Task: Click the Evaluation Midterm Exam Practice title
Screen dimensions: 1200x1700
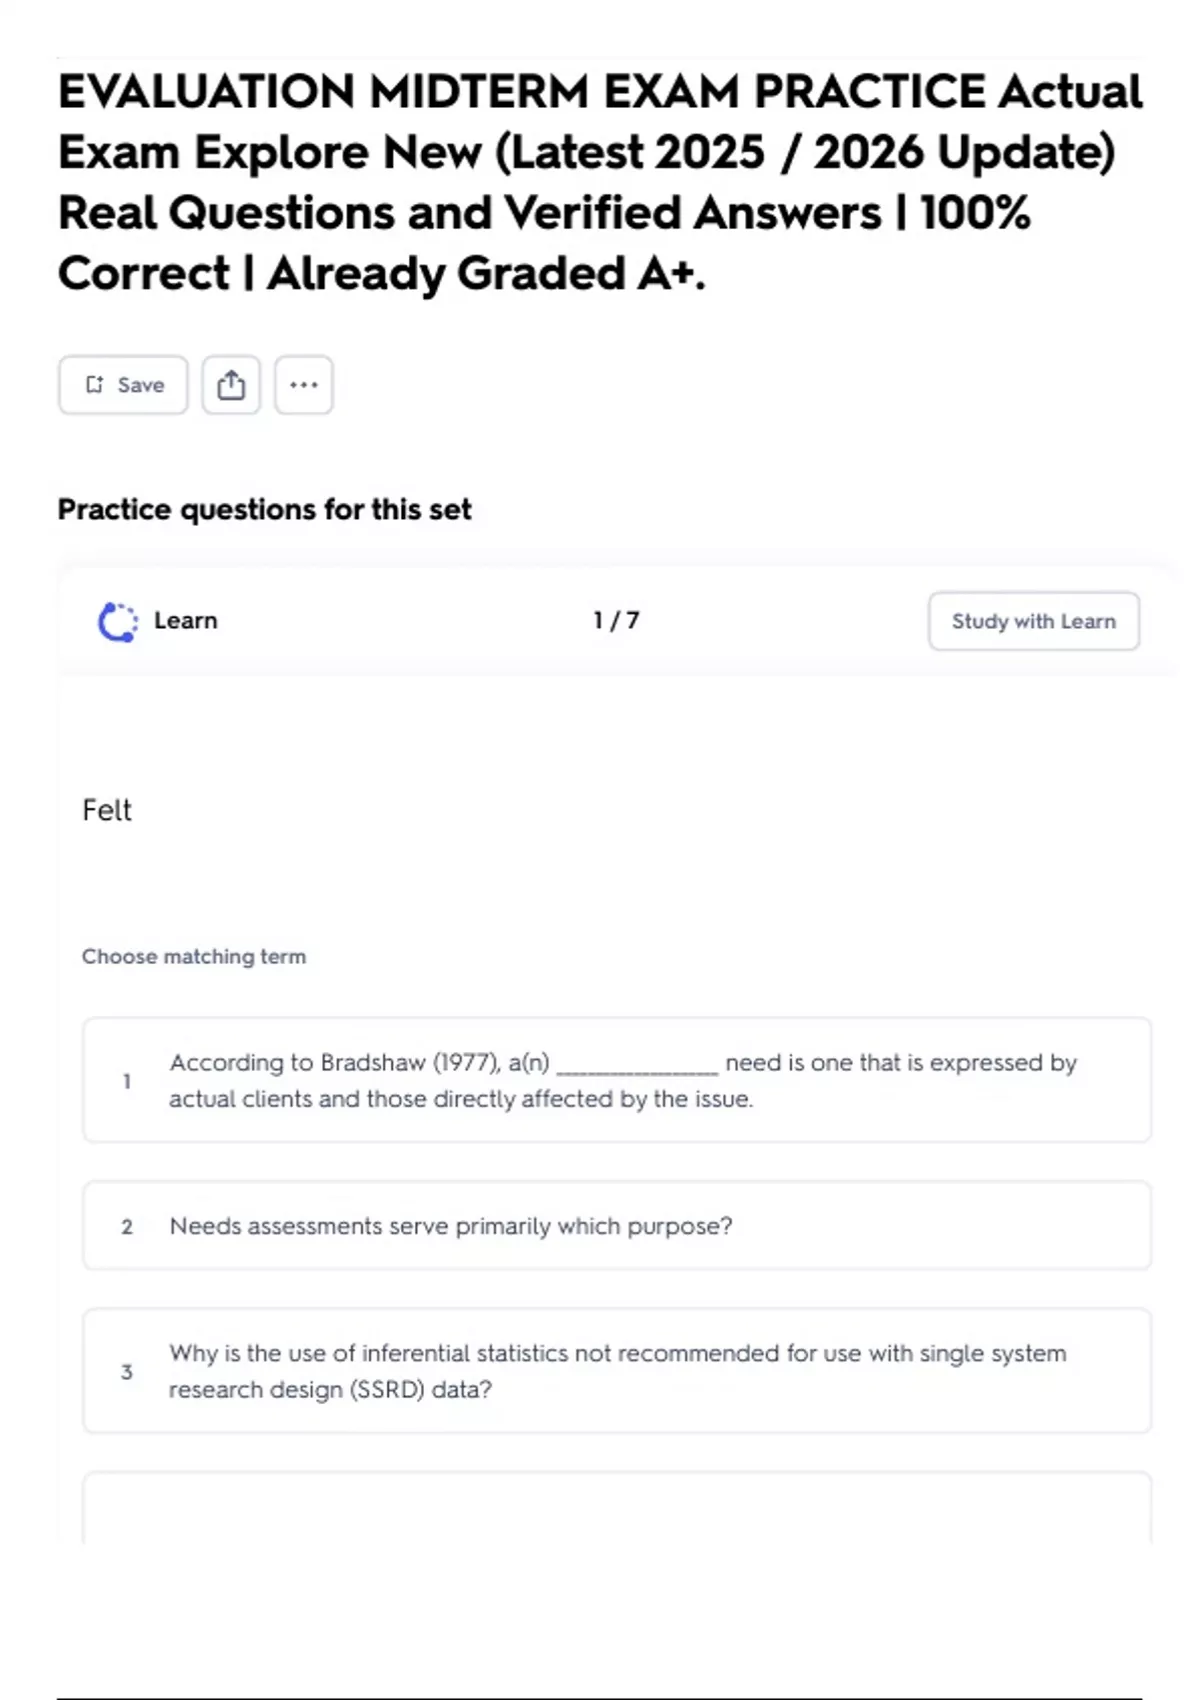Action: point(598,182)
